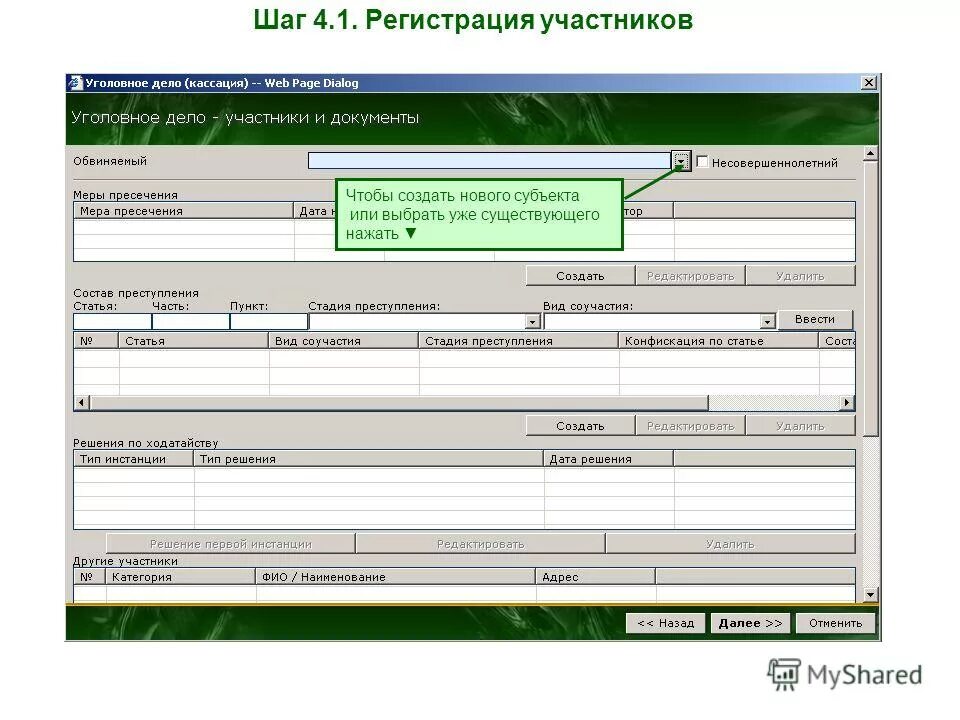960x720 pixels.
Task: Click the left arrow of the horizontal scrollbar
Action: coord(79,400)
